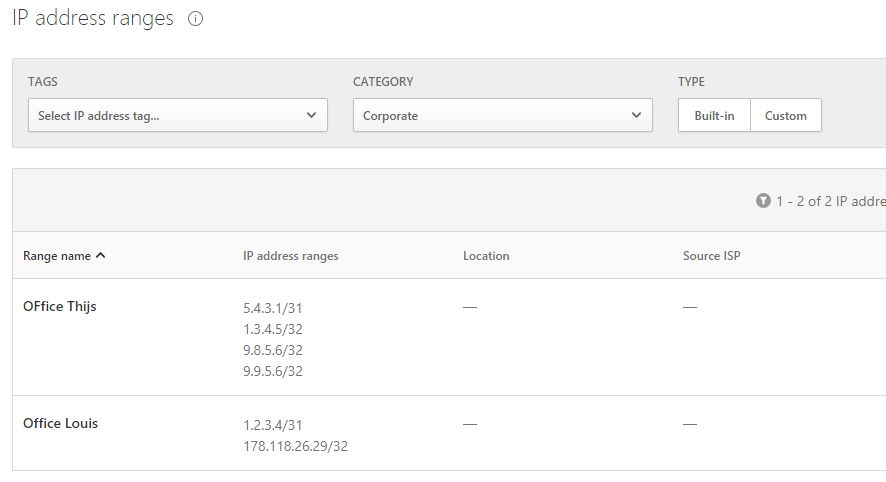The height and width of the screenshot is (482, 886).
Task: Select the 1.2.3.4/31 range in Office Louis
Action: (272, 425)
